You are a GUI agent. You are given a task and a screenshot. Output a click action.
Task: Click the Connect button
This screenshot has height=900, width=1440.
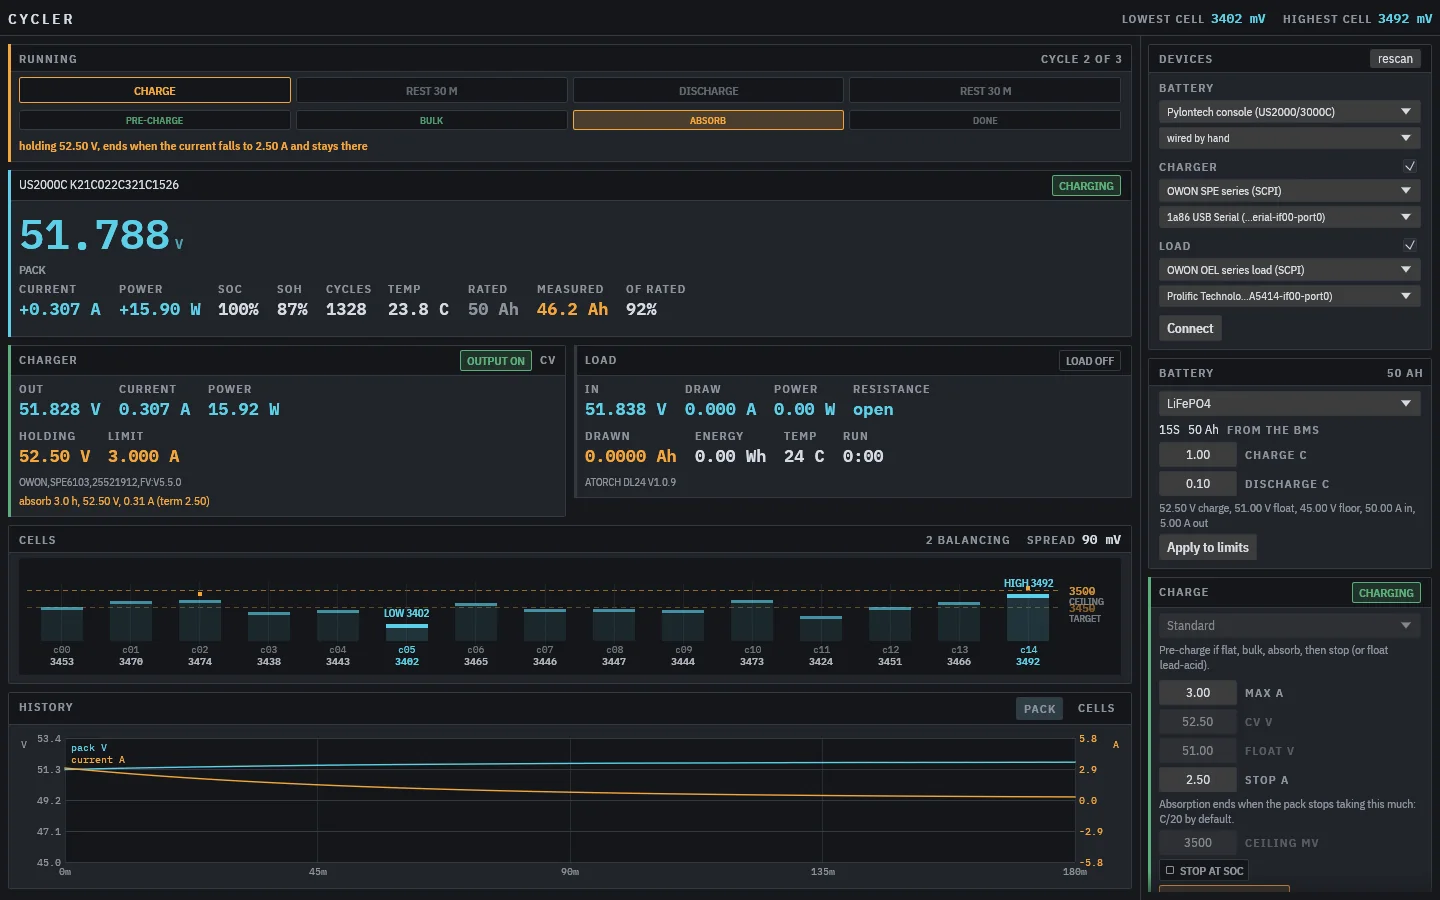tap(1190, 328)
